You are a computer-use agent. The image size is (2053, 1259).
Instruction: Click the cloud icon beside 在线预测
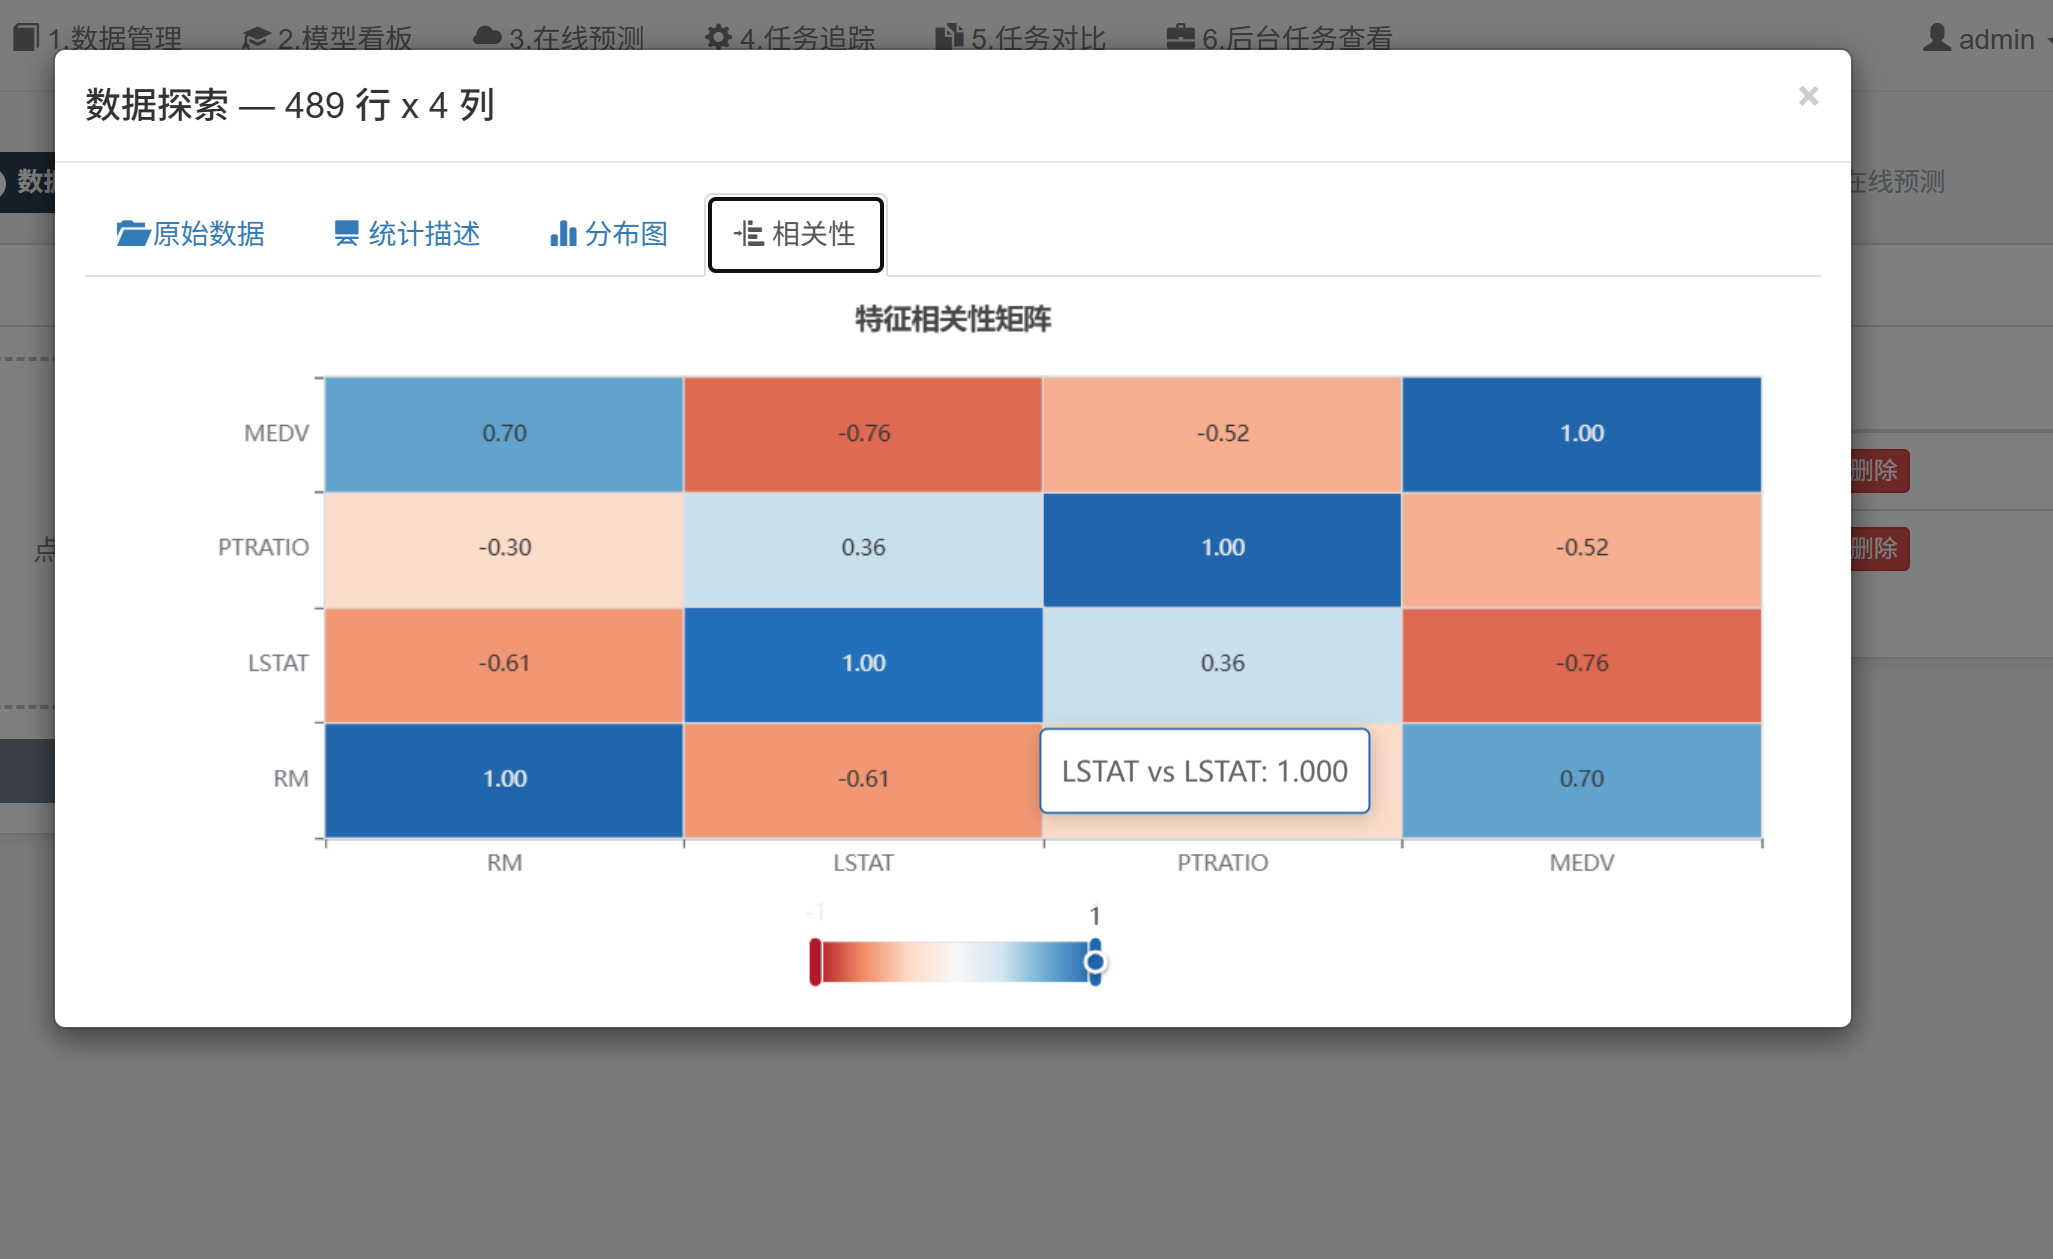[487, 37]
